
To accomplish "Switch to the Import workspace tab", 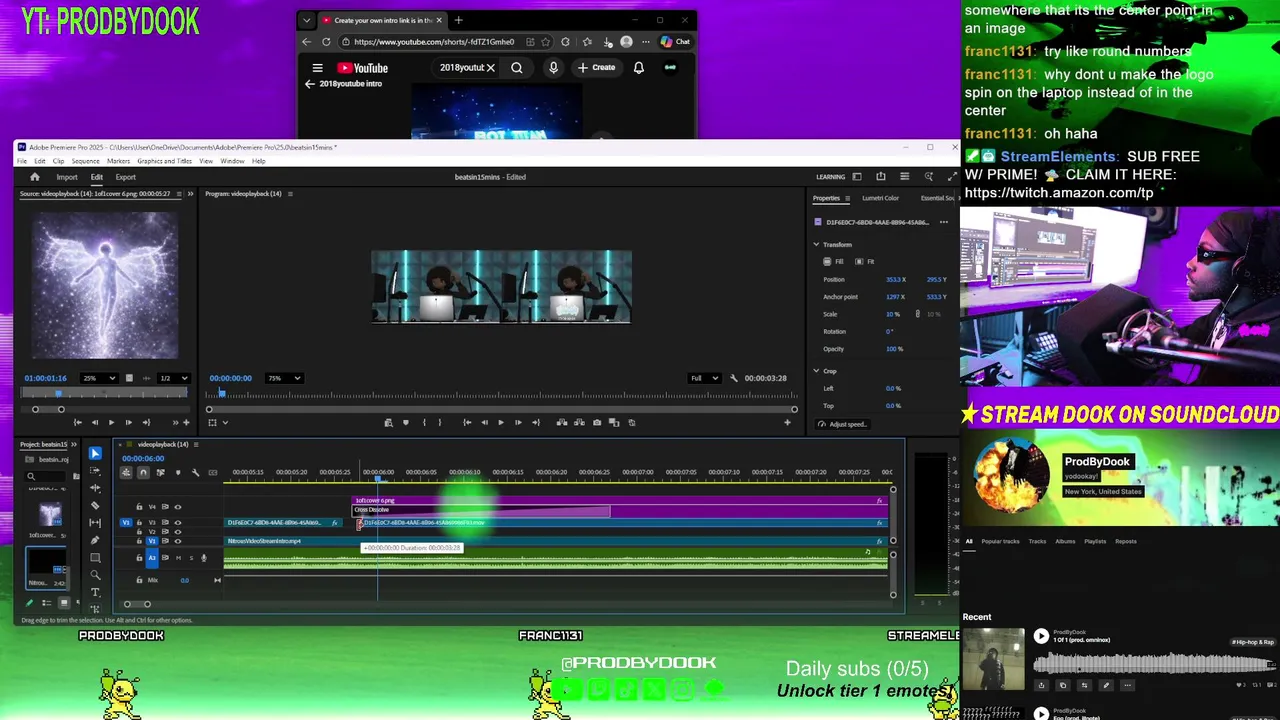I will (x=67, y=177).
